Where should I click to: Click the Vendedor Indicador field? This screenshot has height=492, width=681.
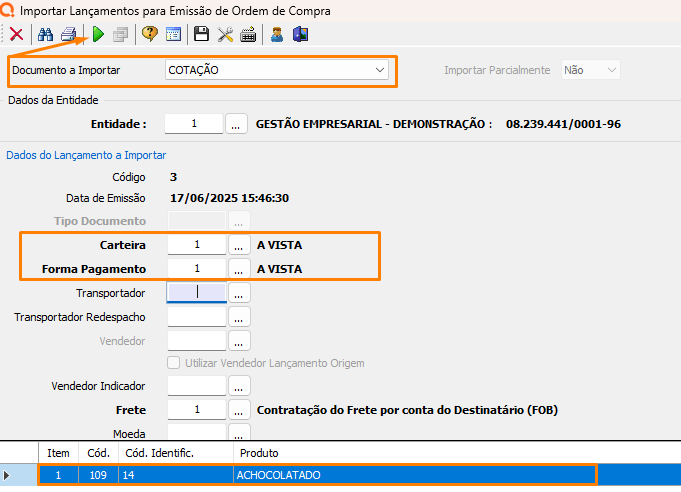click(197, 386)
